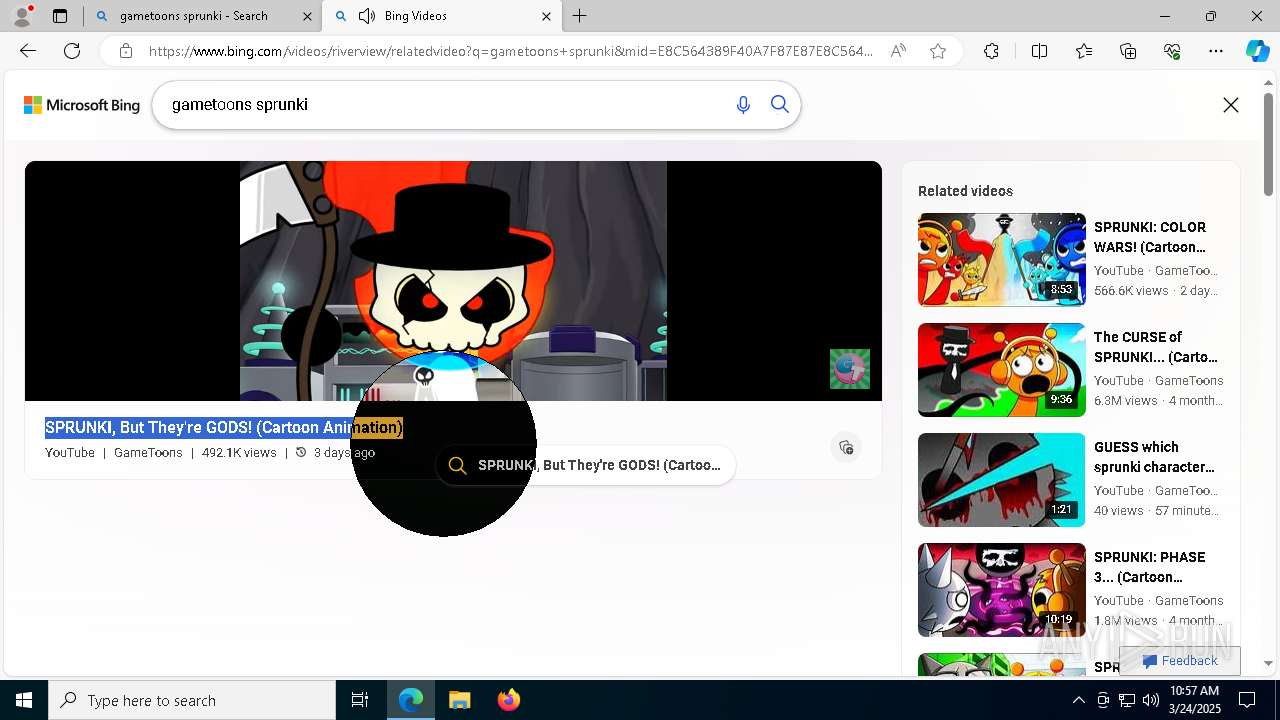This screenshot has width=1280, height=720.
Task: Open The CURSE of SPRUNKI title
Action: click(1156, 347)
